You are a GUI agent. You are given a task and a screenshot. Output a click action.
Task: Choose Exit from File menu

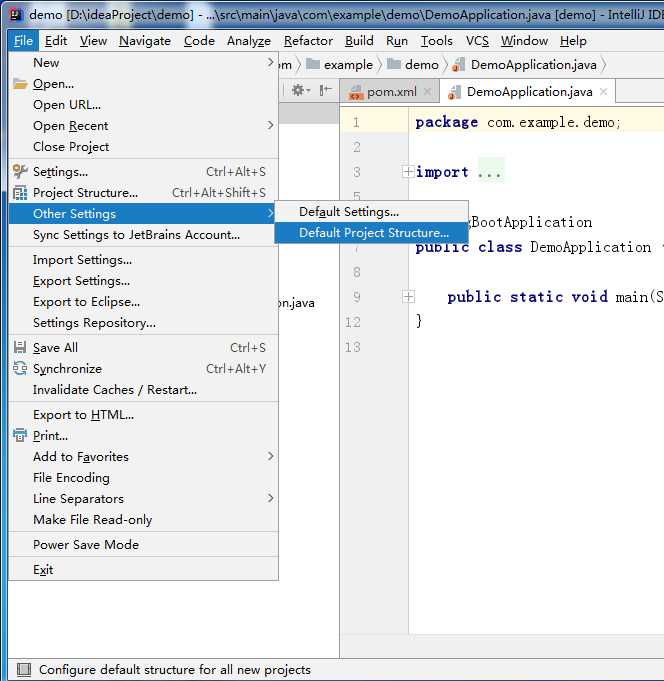[x=143, y=570]
